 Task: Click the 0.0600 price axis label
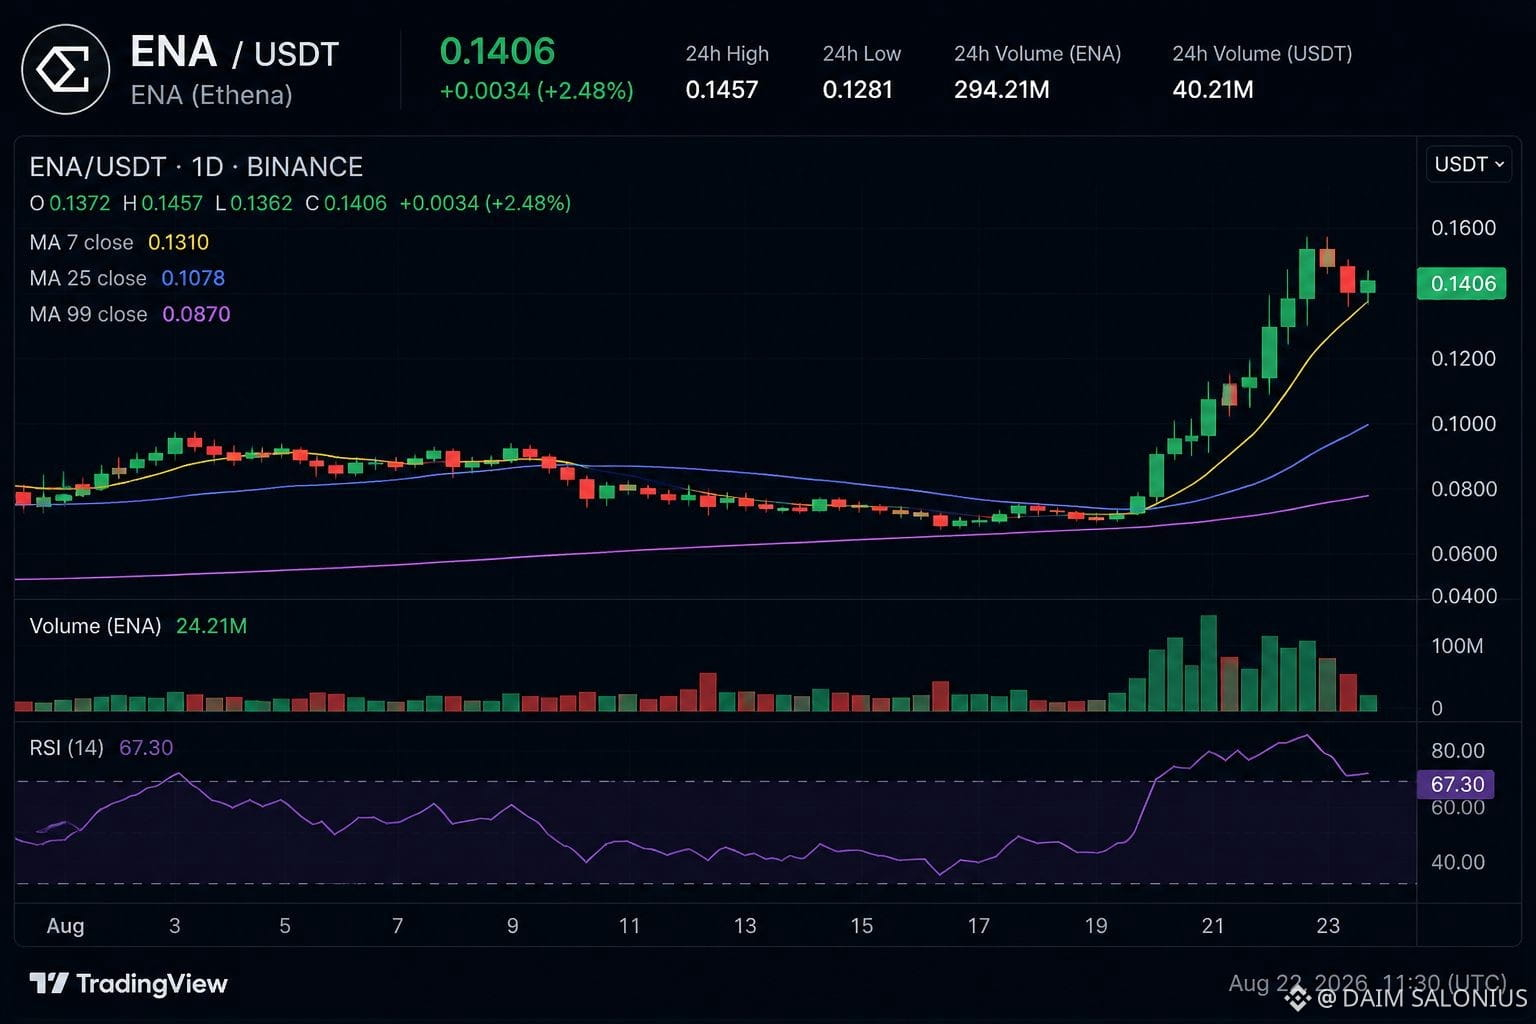1463,554
